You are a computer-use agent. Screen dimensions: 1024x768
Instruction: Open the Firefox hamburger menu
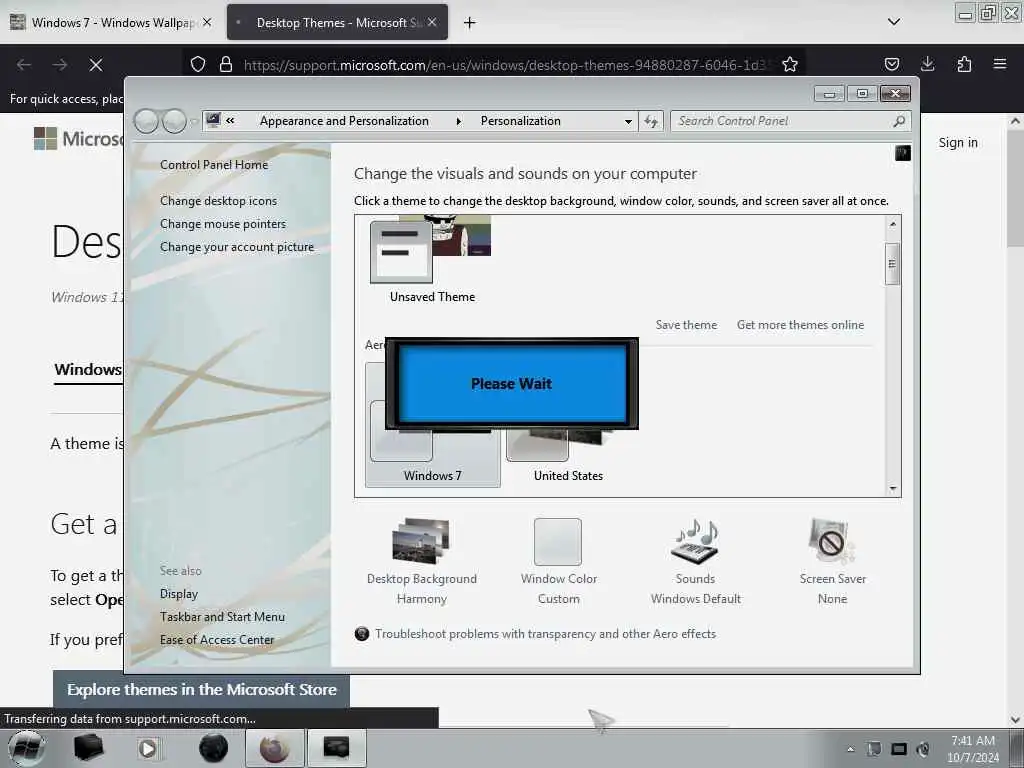click(1000, 64)
